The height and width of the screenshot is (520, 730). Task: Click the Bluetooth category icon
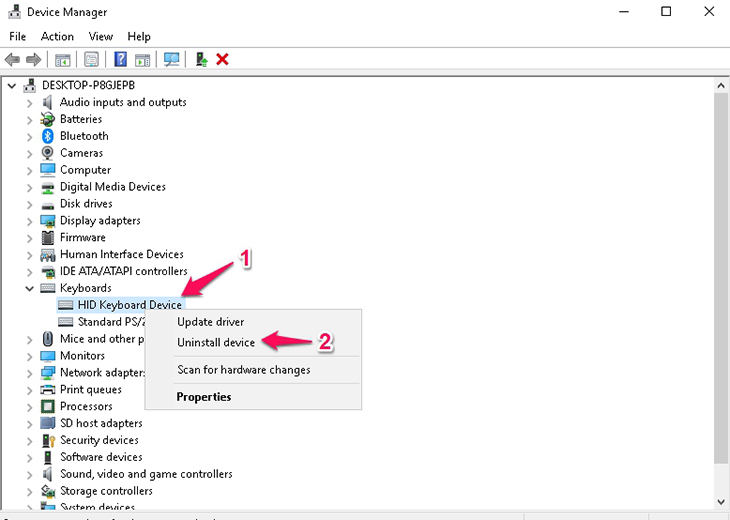[47, 136]
